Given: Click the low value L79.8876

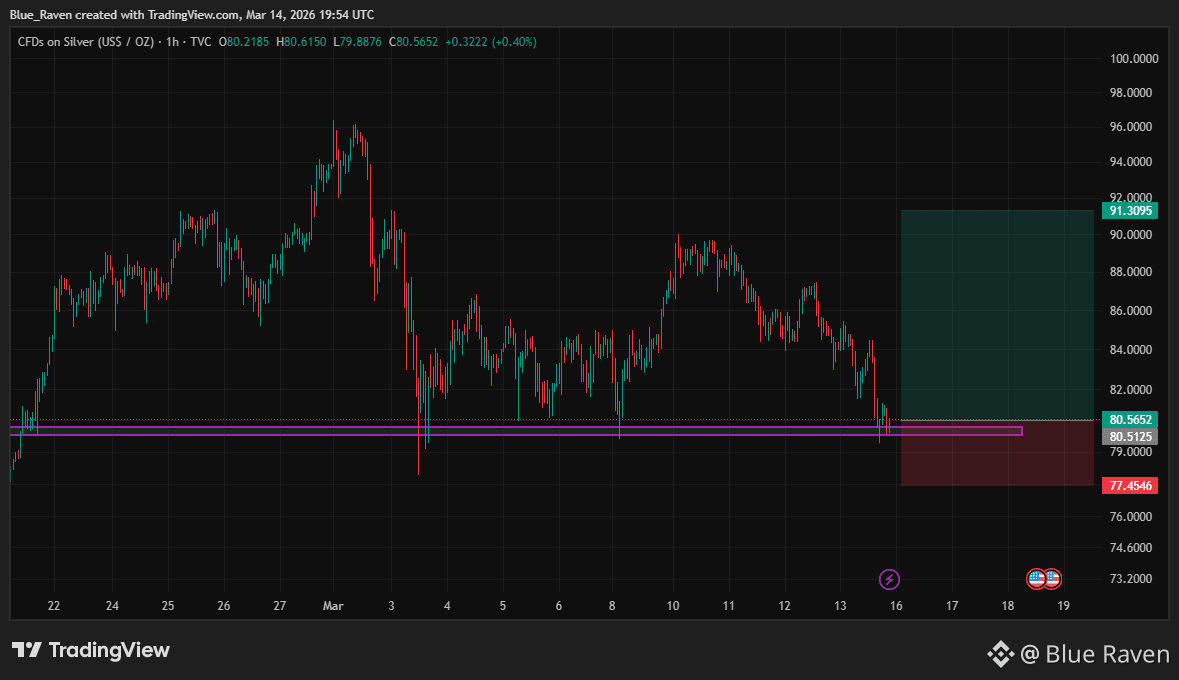Looking at the screenshot, I should 357,42.
